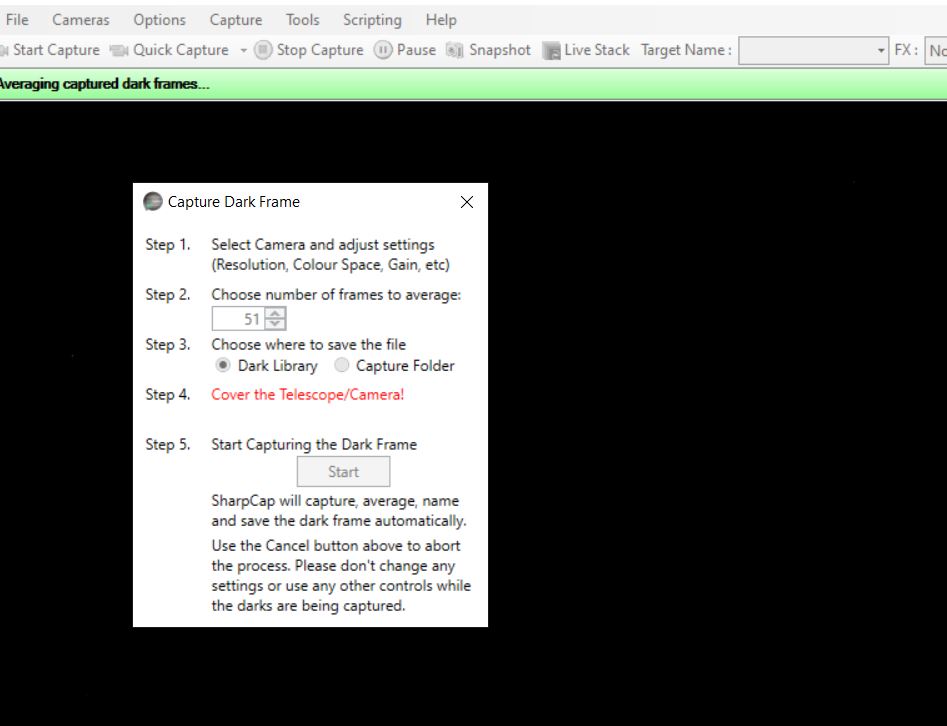Open the Options menu
This screenshot has width=947, height=726.
[159, 20]
